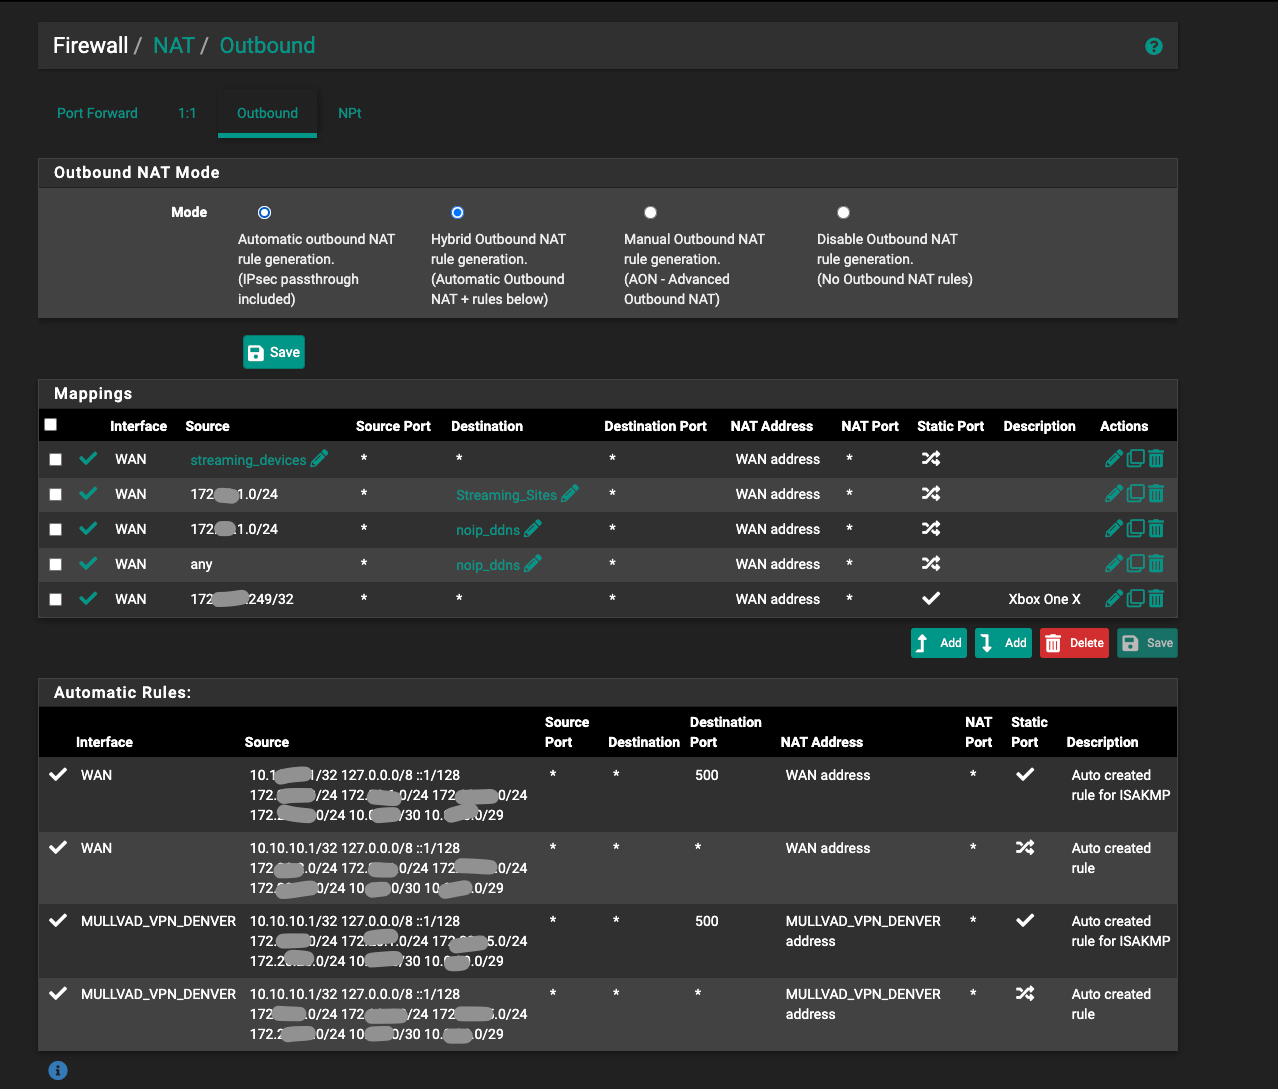Screen dimensions: 1278x1089
Task: Select Automatic outbound NAT rule generation mode
Action: tap(264, 212)
